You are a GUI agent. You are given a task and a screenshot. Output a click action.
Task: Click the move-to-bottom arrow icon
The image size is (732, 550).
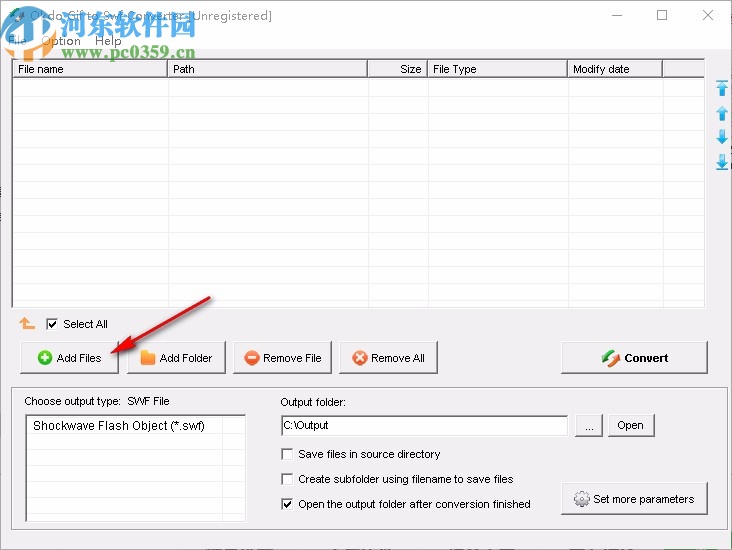pyautogui.click(x=722, y=162)
